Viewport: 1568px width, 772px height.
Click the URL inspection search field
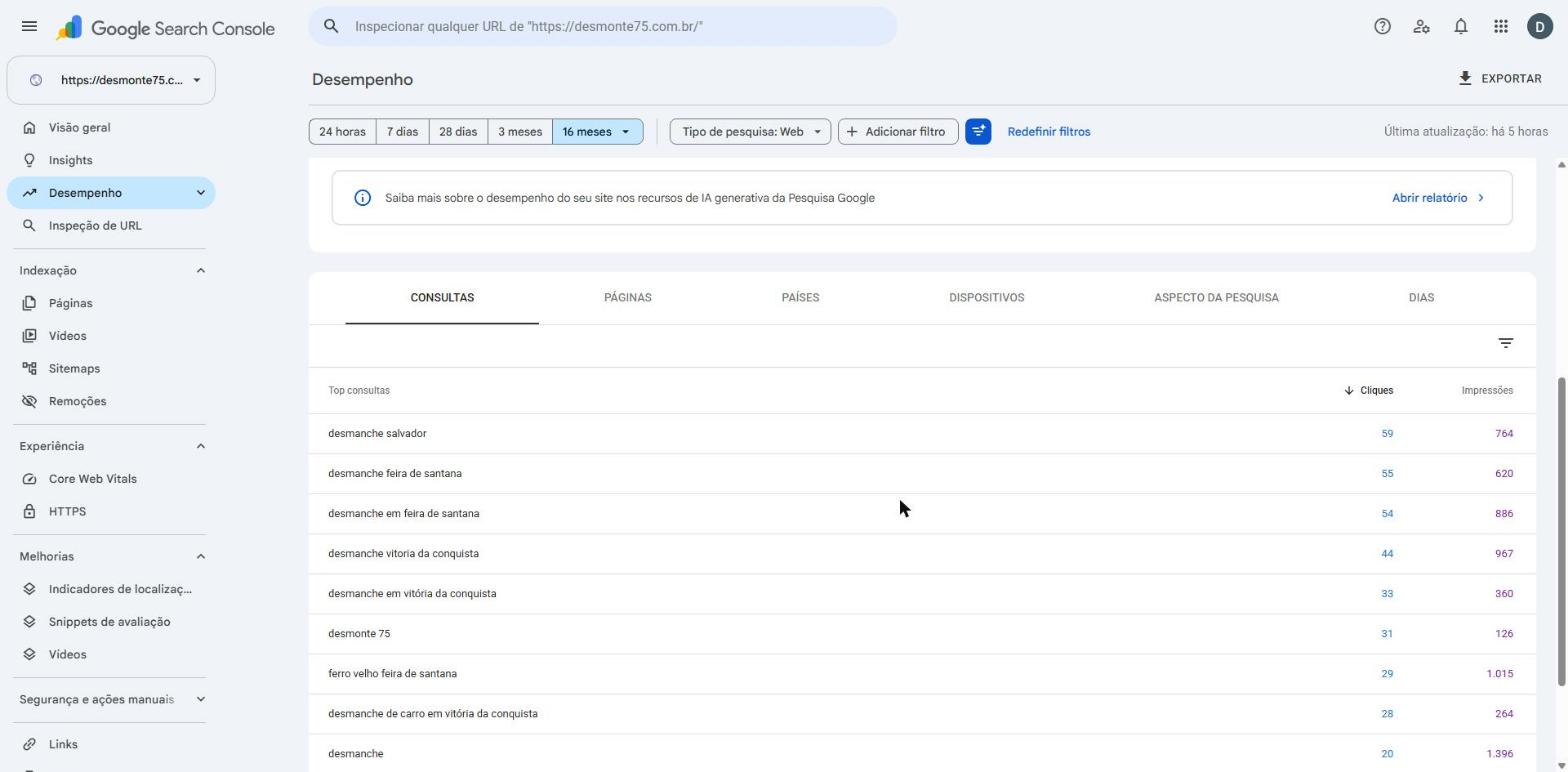click(603, 27)
